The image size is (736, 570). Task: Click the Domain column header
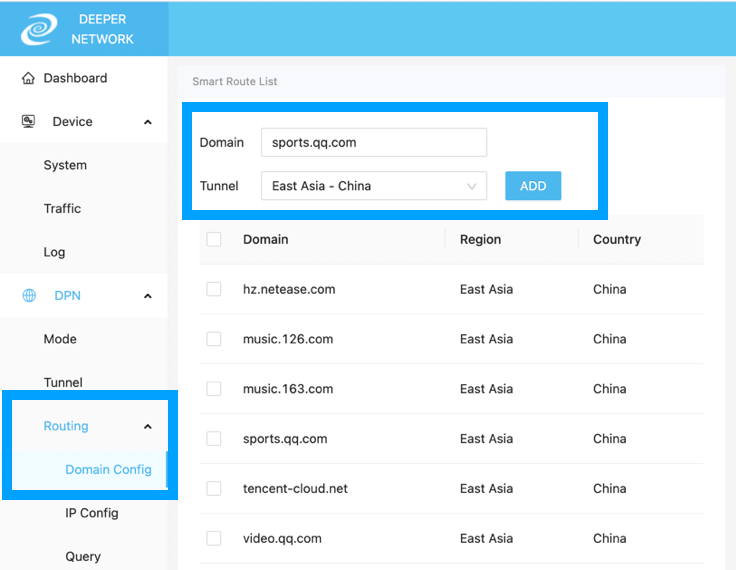coord(266,239)
